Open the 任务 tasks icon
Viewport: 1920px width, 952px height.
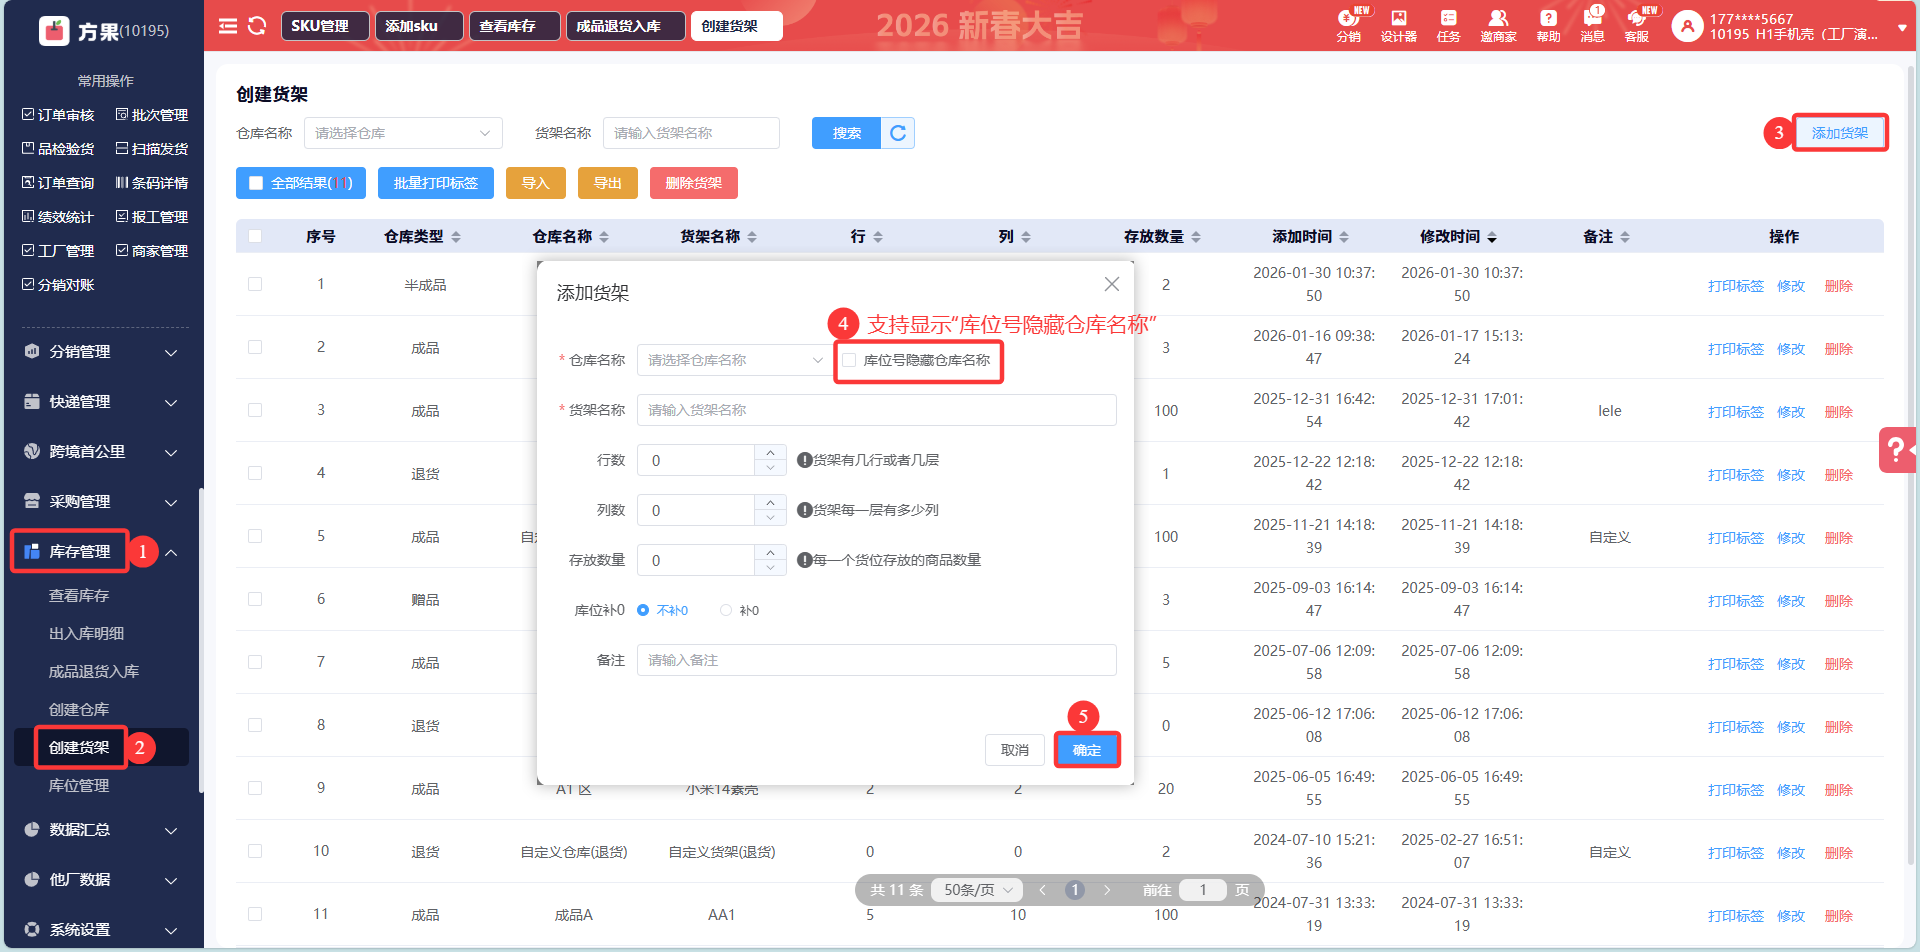[1448, 25]
